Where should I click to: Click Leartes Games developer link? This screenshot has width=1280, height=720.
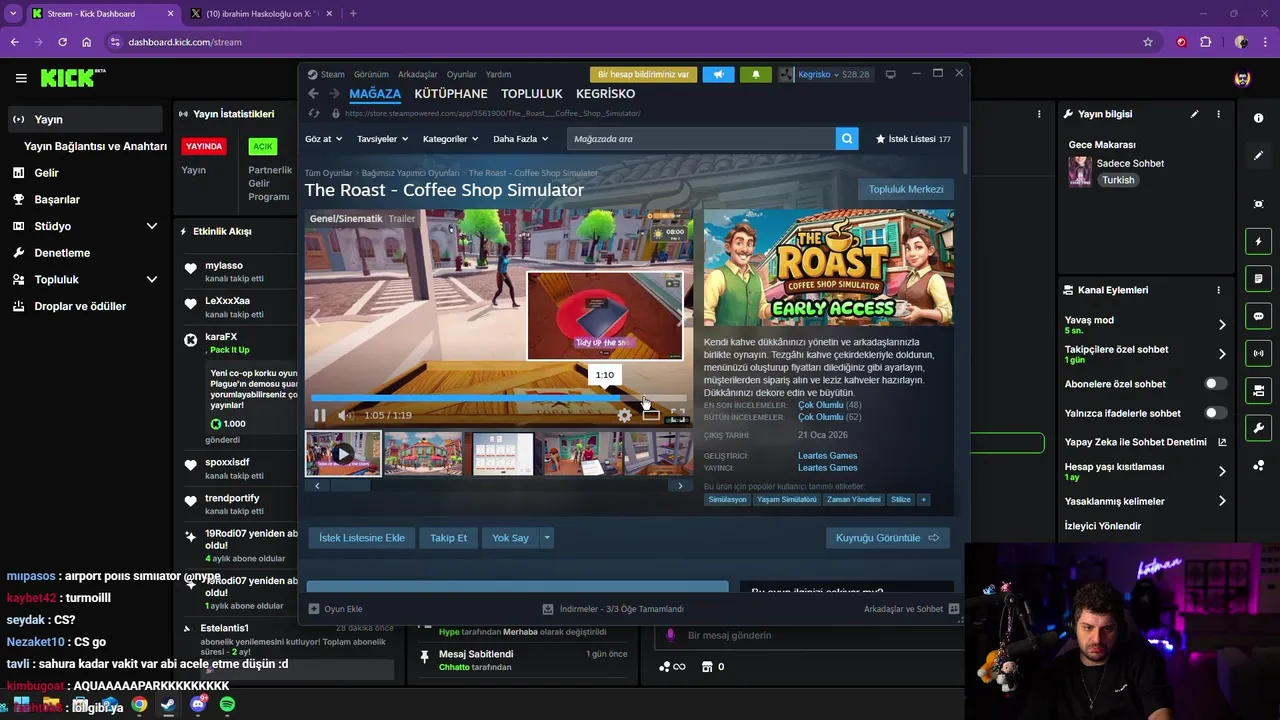pyautogui.click(x=827, y=456)
